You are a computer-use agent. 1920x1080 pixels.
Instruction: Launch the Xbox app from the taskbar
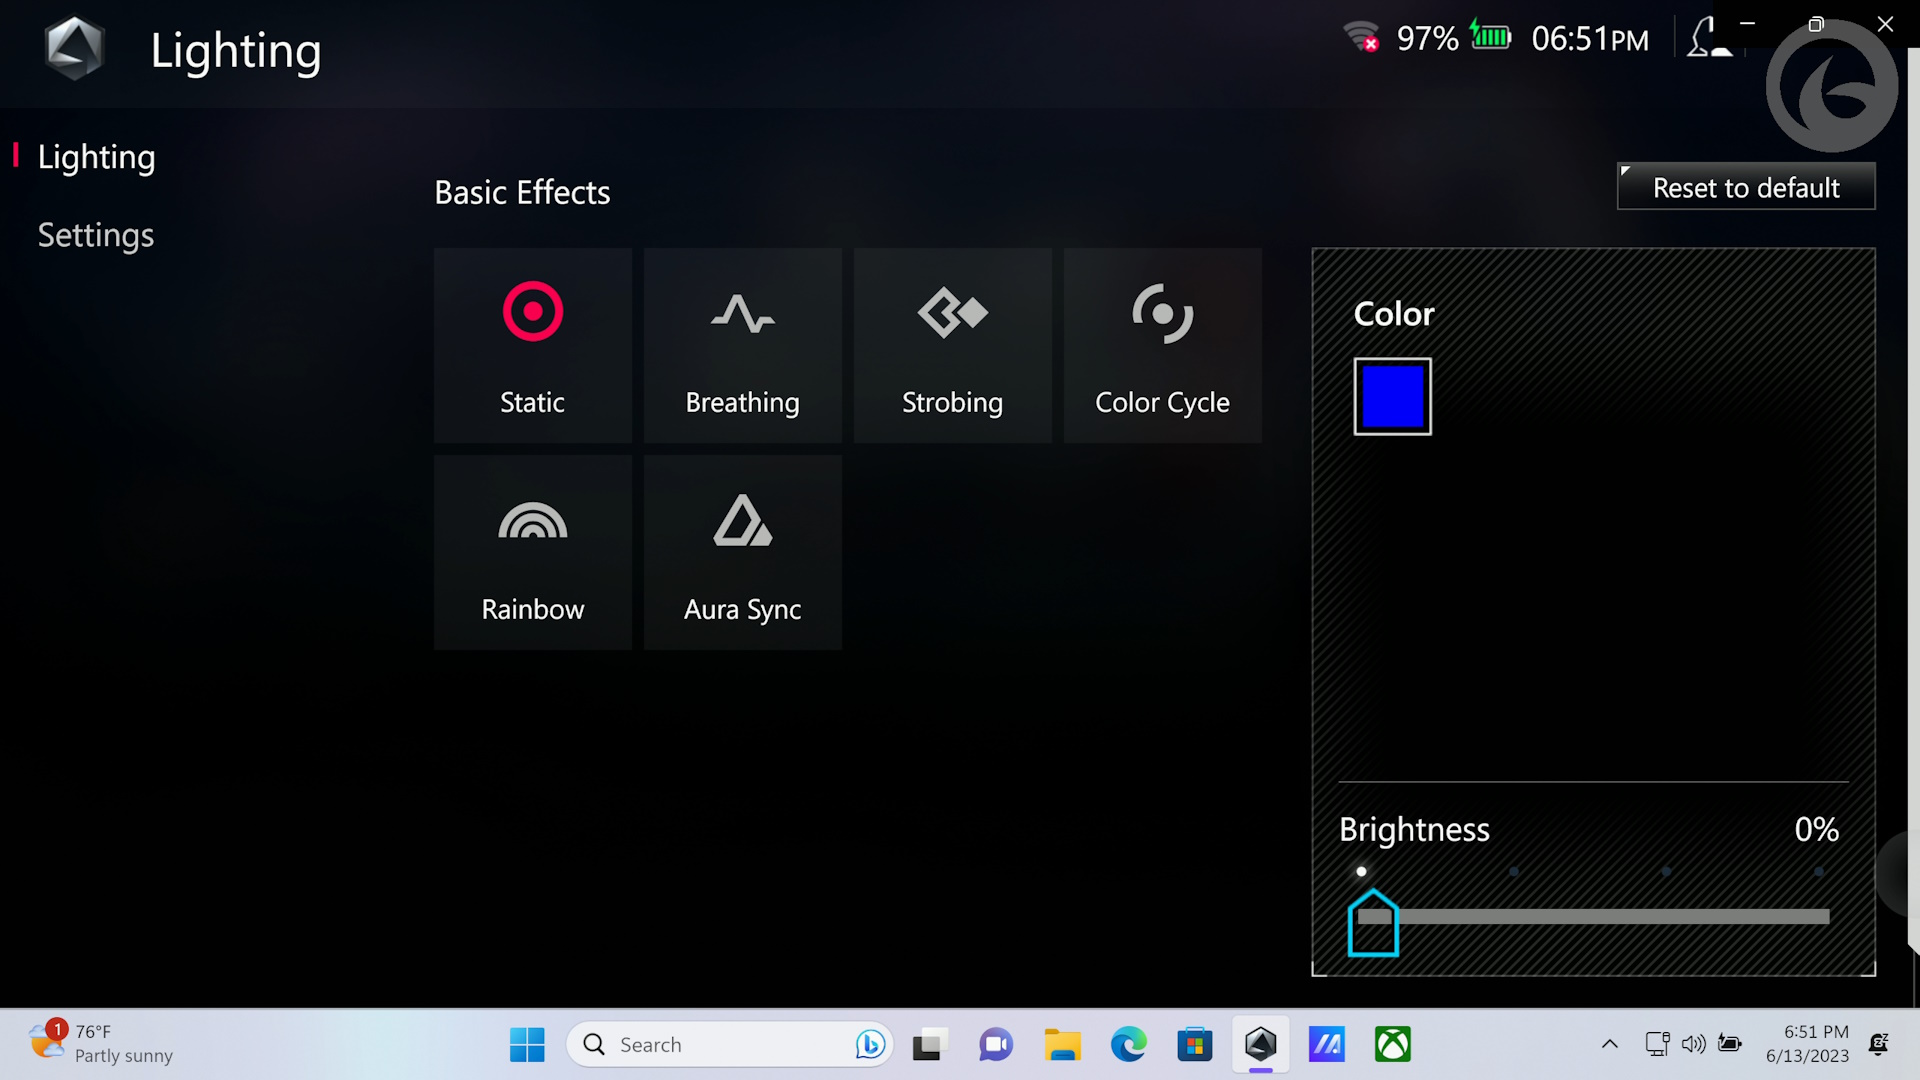pos(1393,1044)
